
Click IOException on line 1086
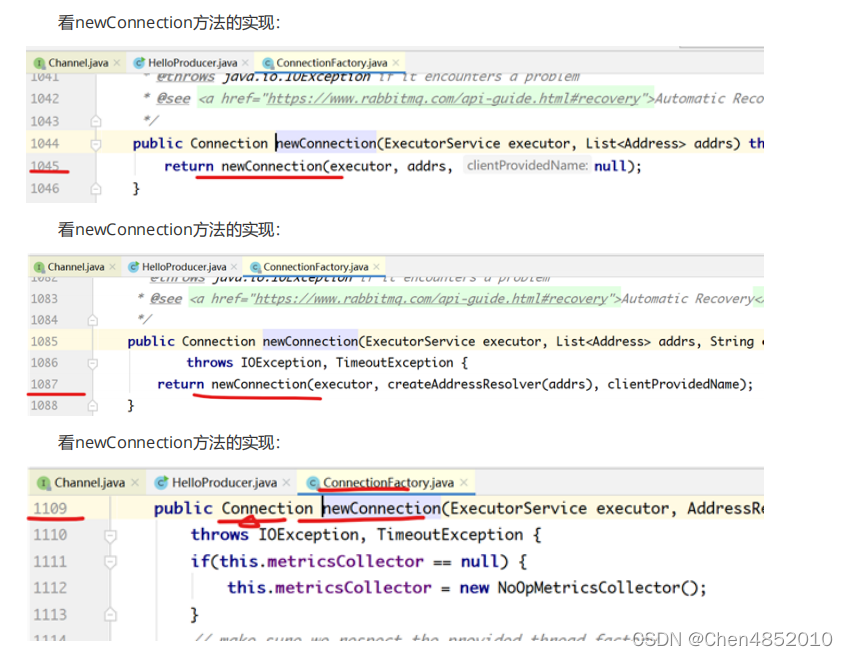281,362
